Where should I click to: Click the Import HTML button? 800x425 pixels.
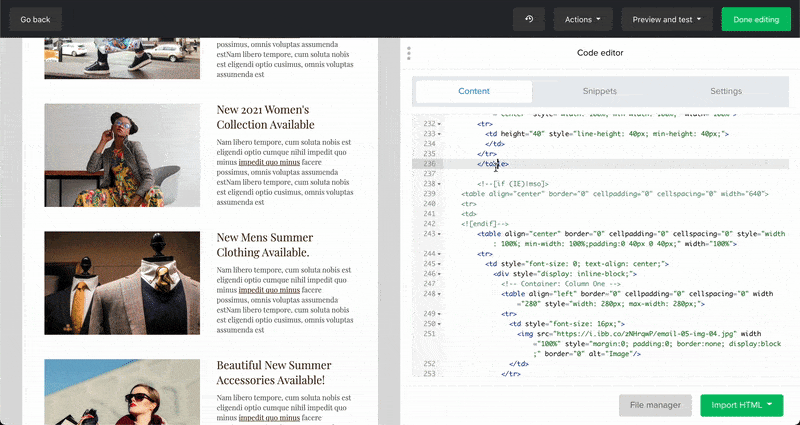741,405
